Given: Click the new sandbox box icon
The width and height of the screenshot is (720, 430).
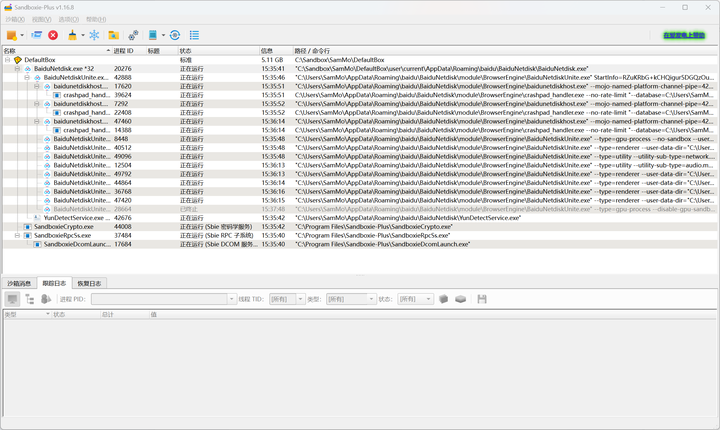Looking at the screenshot, I should [x=11, y=35].
